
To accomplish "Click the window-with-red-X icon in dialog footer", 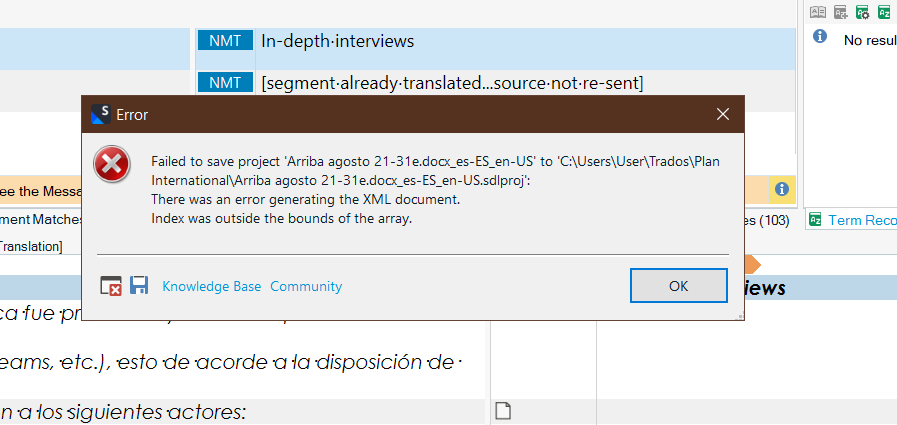I will pyautogui.click(x=111, y=286).
